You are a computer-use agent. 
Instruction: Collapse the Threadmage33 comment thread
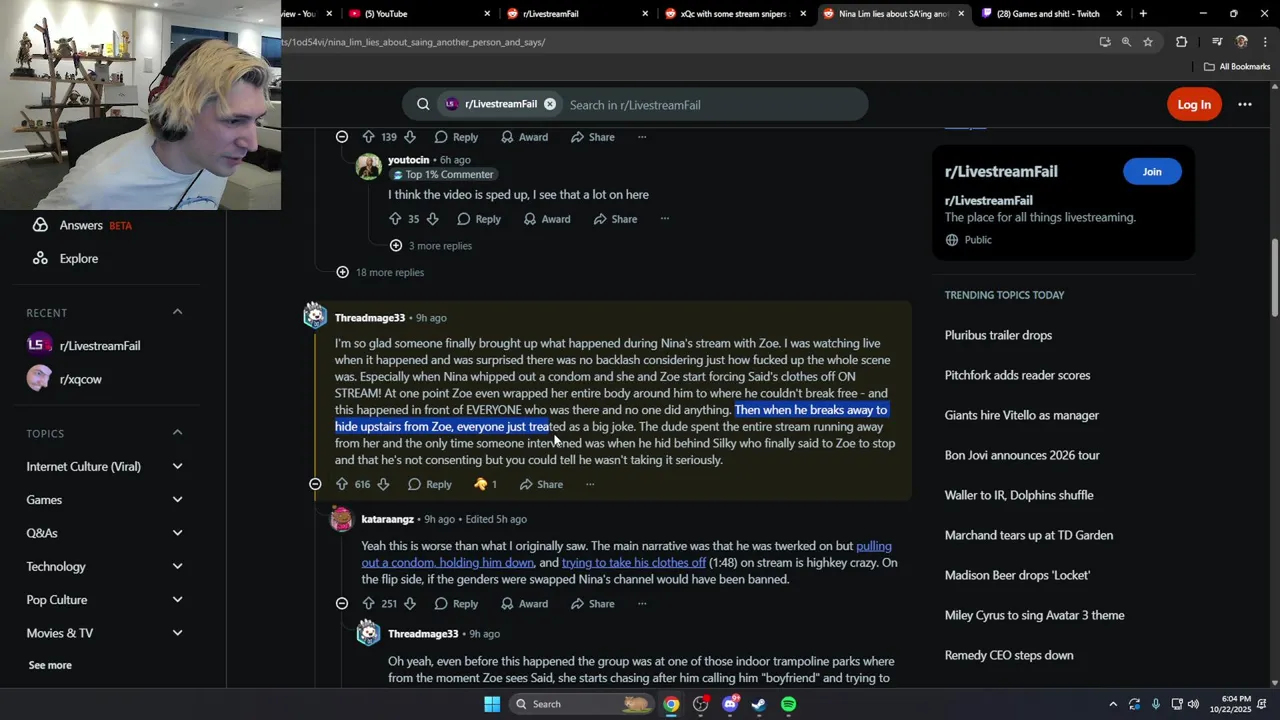[x=315, y=484]
